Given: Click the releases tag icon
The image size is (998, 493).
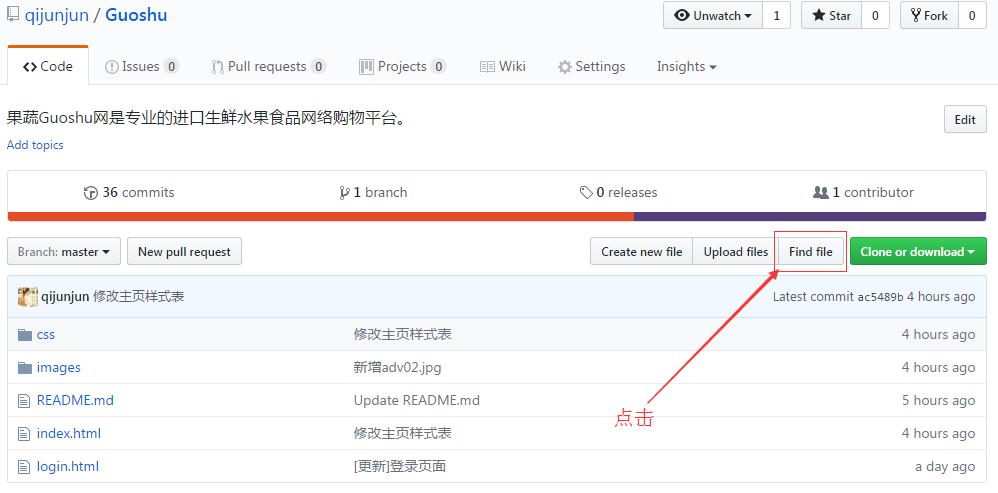Looking at the screenshot, I should [x=586, y=193].
